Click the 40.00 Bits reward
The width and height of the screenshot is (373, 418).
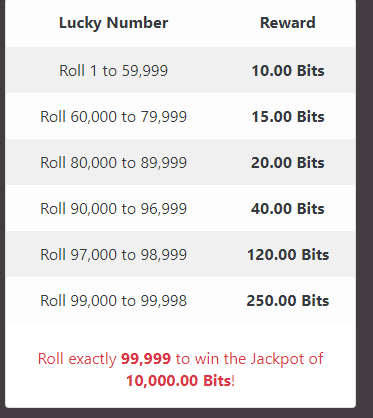288,209
